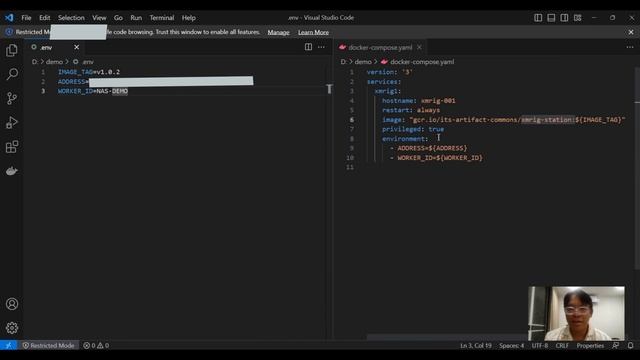Open the Docker view in activity bar
Image resolution: width=640 pixels, height=360 pixels.
(12, 171)
